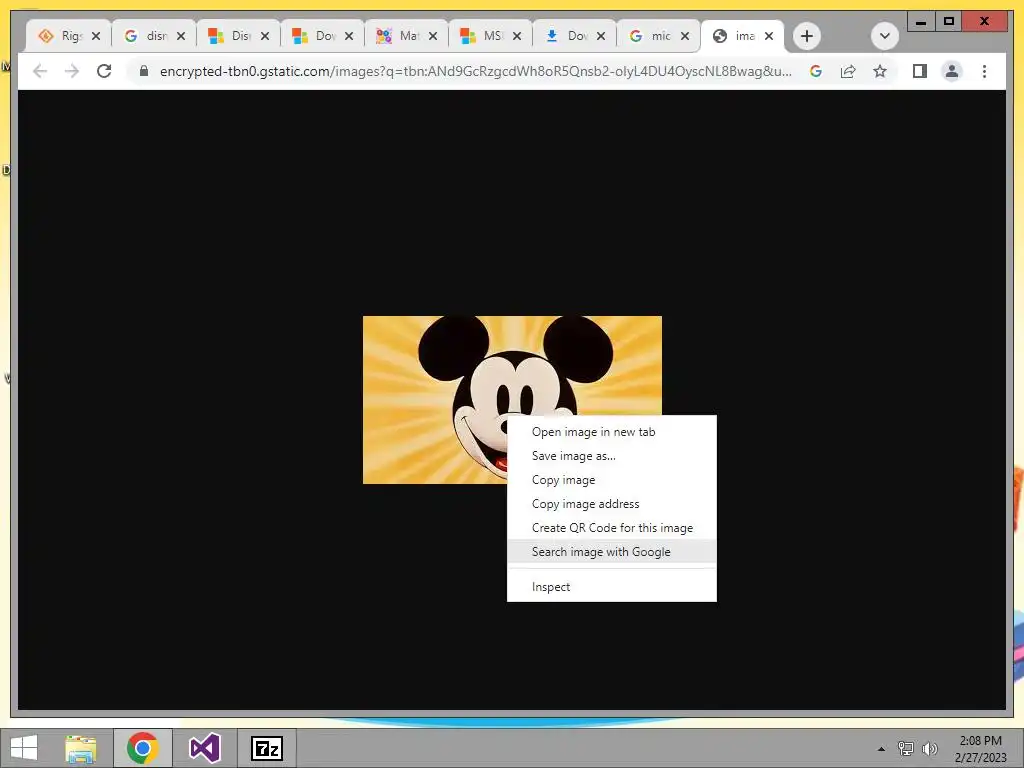Bookmark this tab with star icon
The height and width of the screenshot is (768, 1024).
(880, 71)
